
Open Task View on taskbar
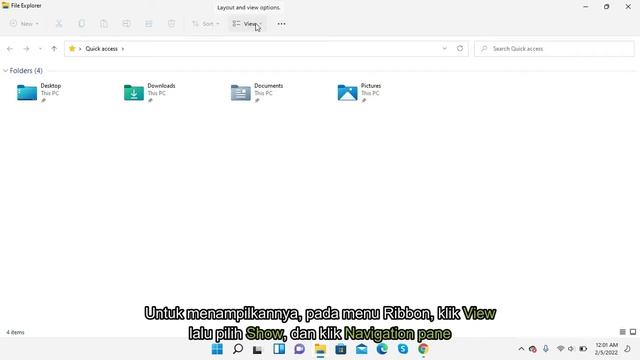258,349
